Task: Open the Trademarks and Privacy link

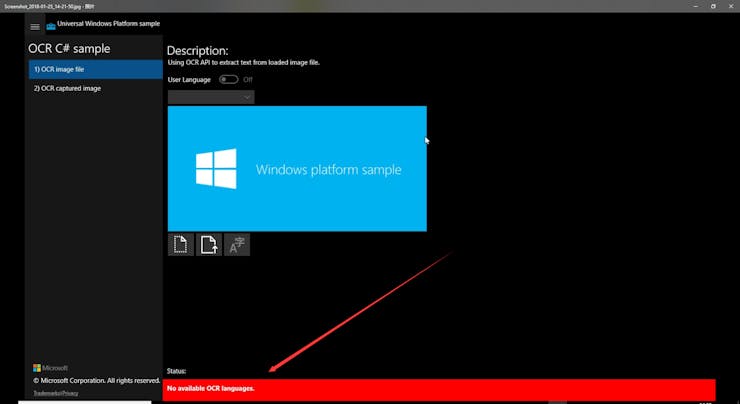Action: coord(56,393)
